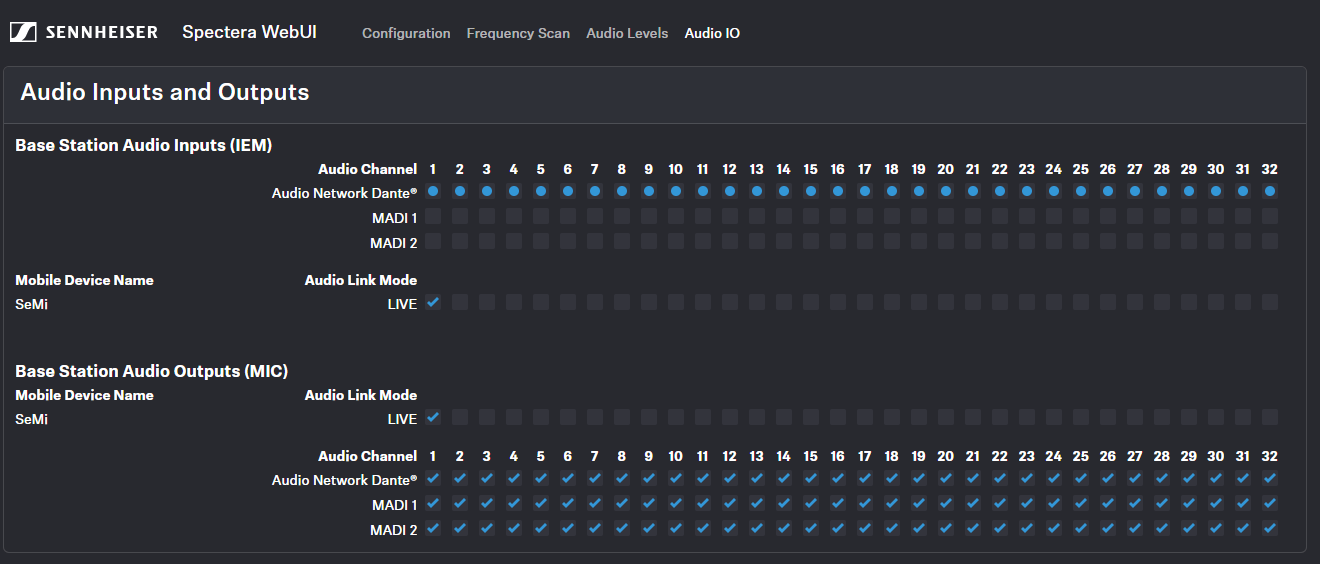The image size is (1320, 564).
Task: Uncheck MADI 2 output for channel 32
Action: point(1270,529)
